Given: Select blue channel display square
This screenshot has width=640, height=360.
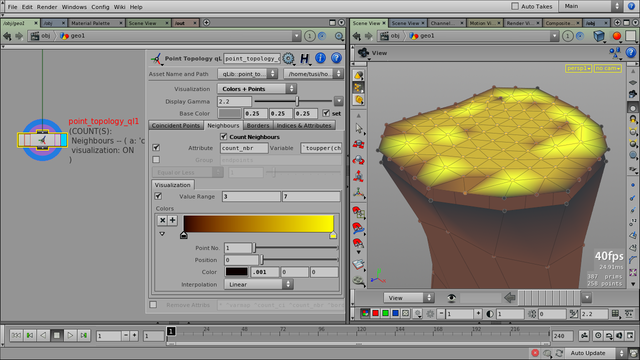Looking at the screenshot, I should (395, 313).
